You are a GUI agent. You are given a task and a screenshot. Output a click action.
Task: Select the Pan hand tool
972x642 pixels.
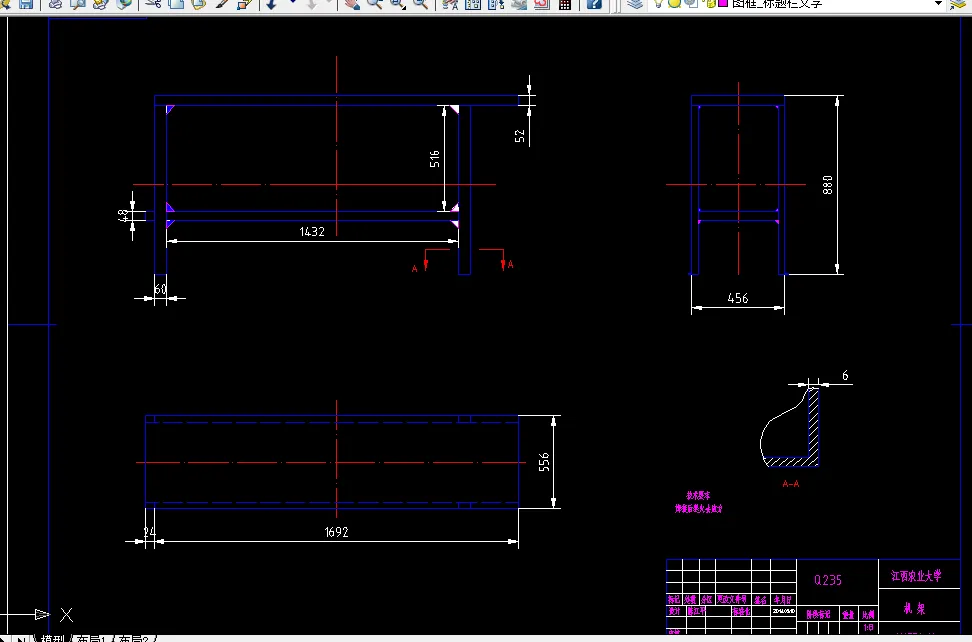pyautogui.click(x=352, y=4)
